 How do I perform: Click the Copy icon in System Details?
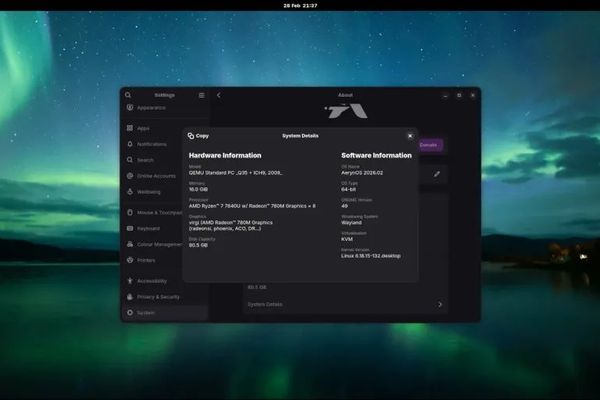[x=191, y=136]
